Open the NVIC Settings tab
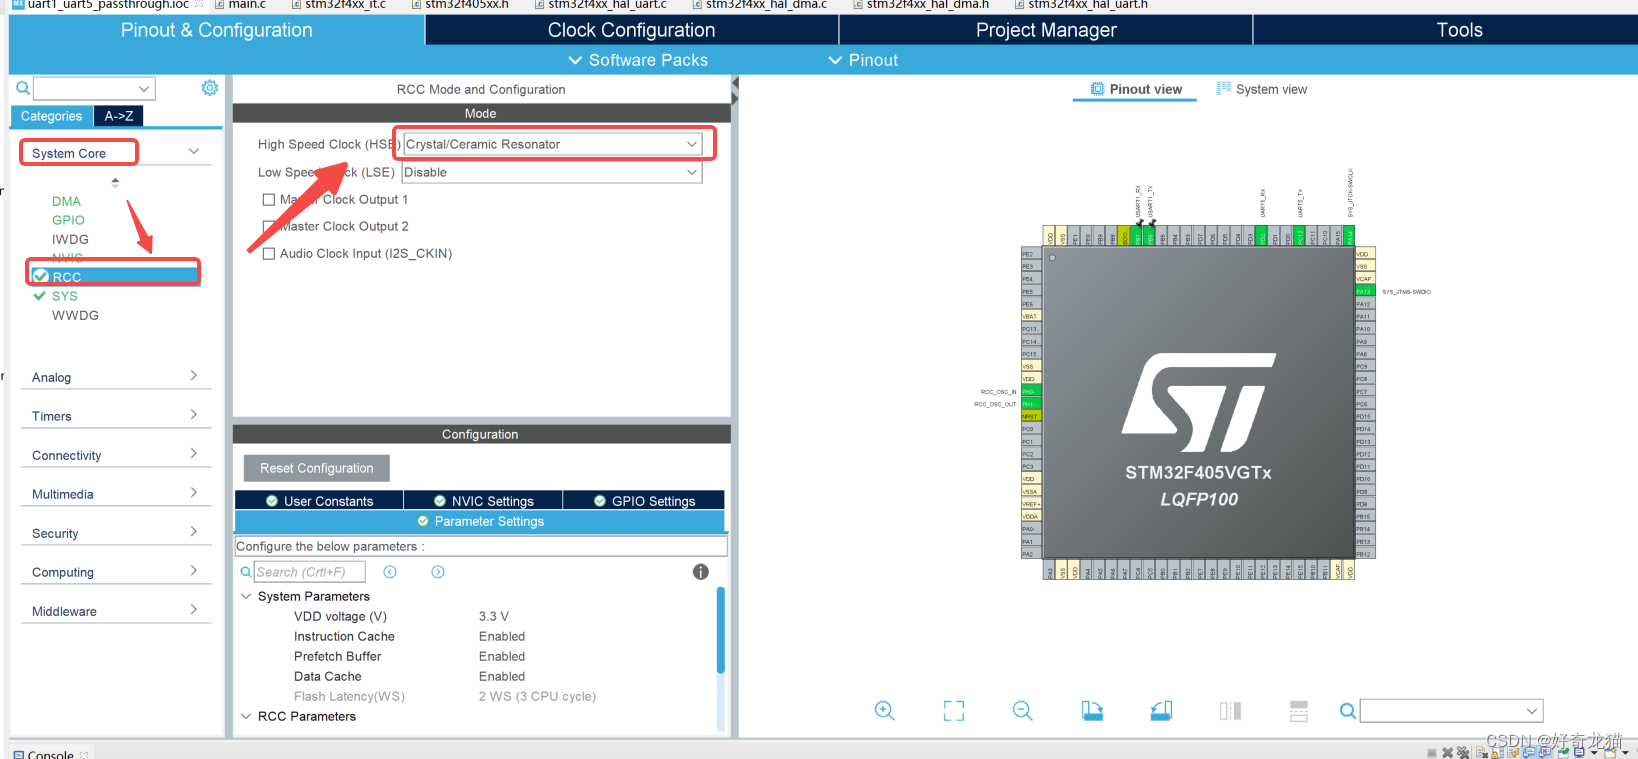Image resolution: width=1638 pixels, height=759 pixels. coord(483,501)
